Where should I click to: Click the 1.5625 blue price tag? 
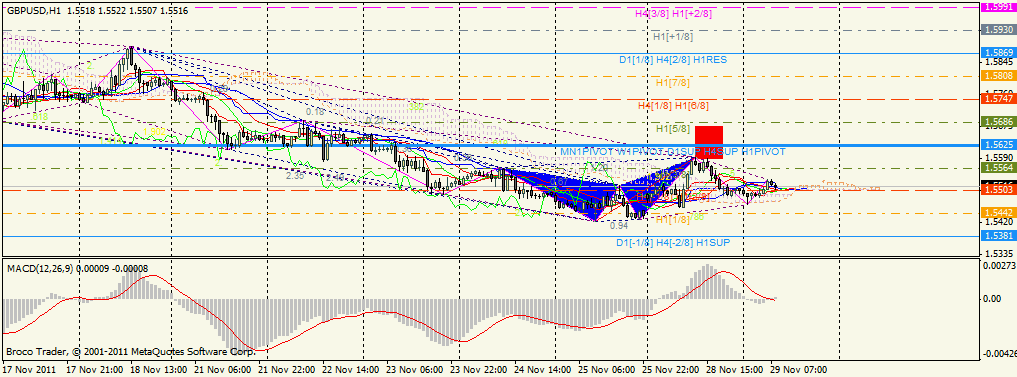click(x=999, y=145)
